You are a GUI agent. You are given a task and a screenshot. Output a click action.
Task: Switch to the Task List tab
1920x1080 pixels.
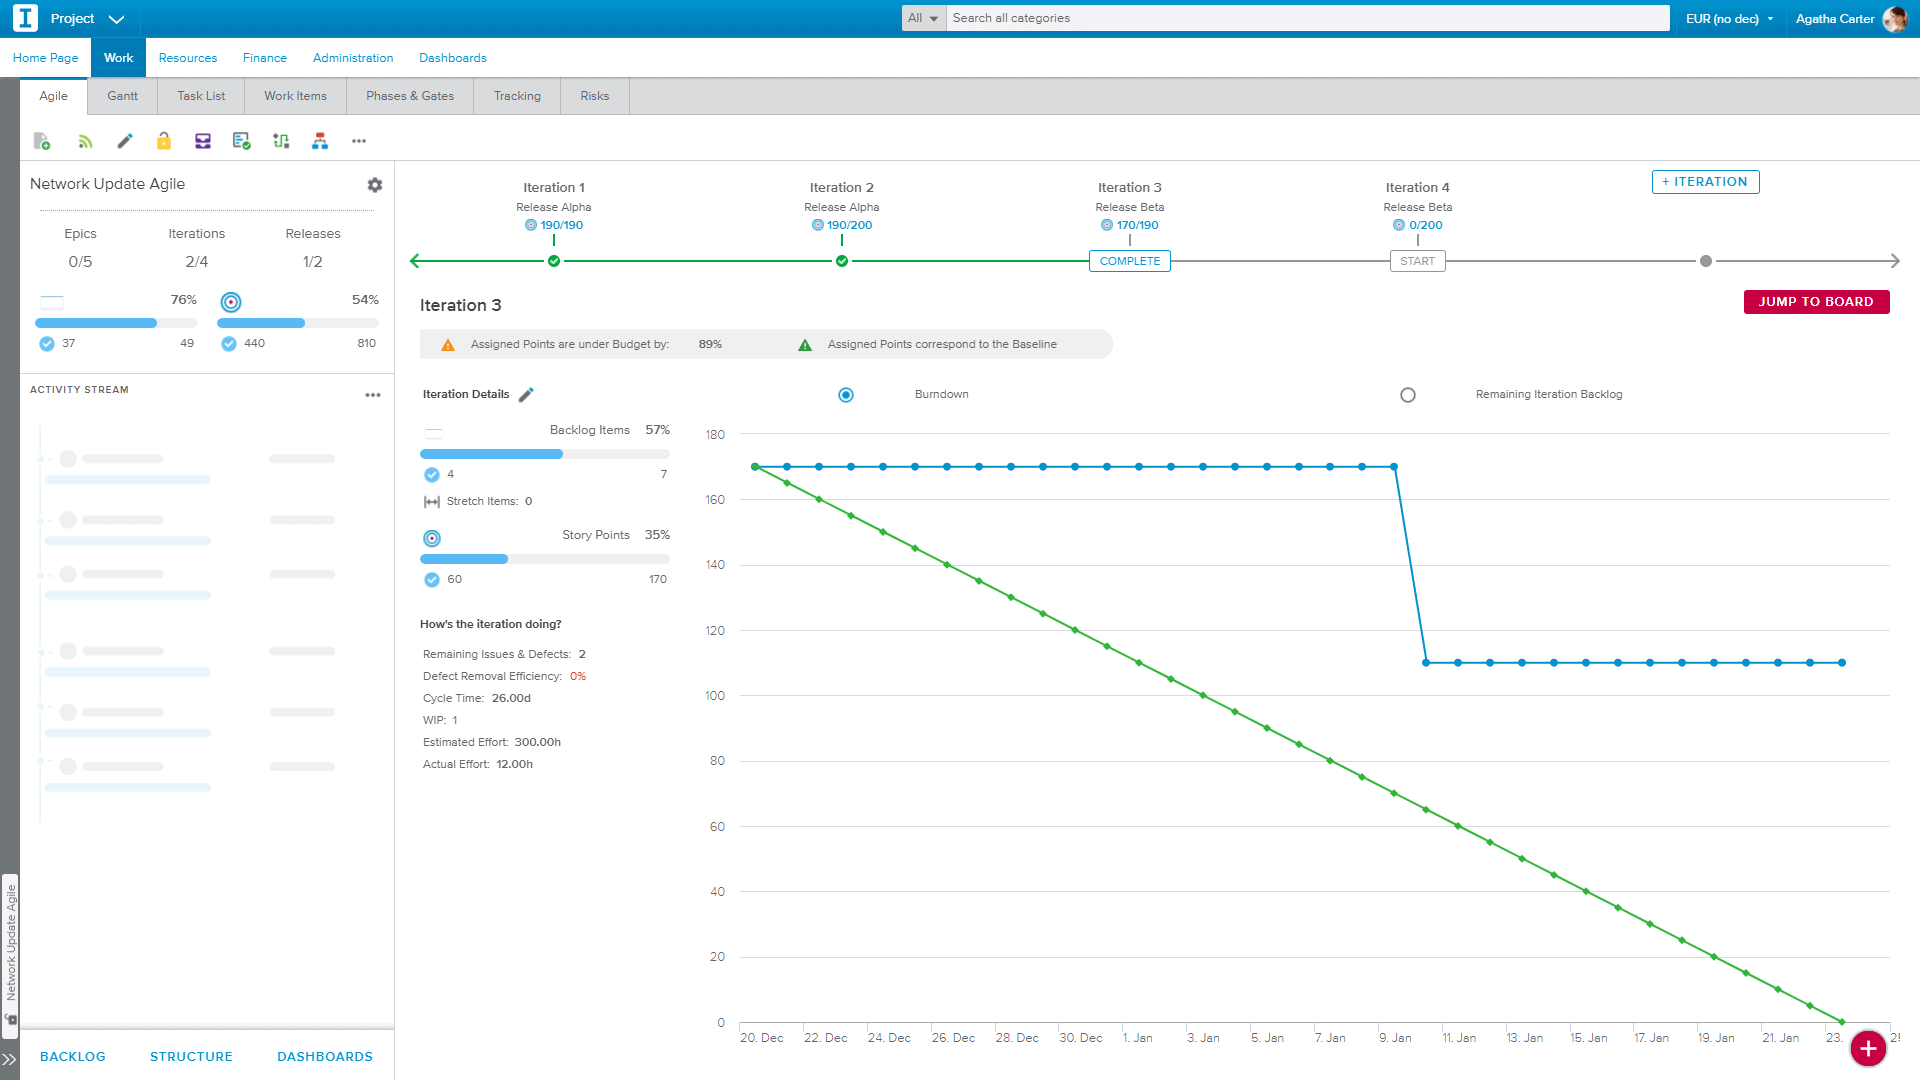pos(201,96)
